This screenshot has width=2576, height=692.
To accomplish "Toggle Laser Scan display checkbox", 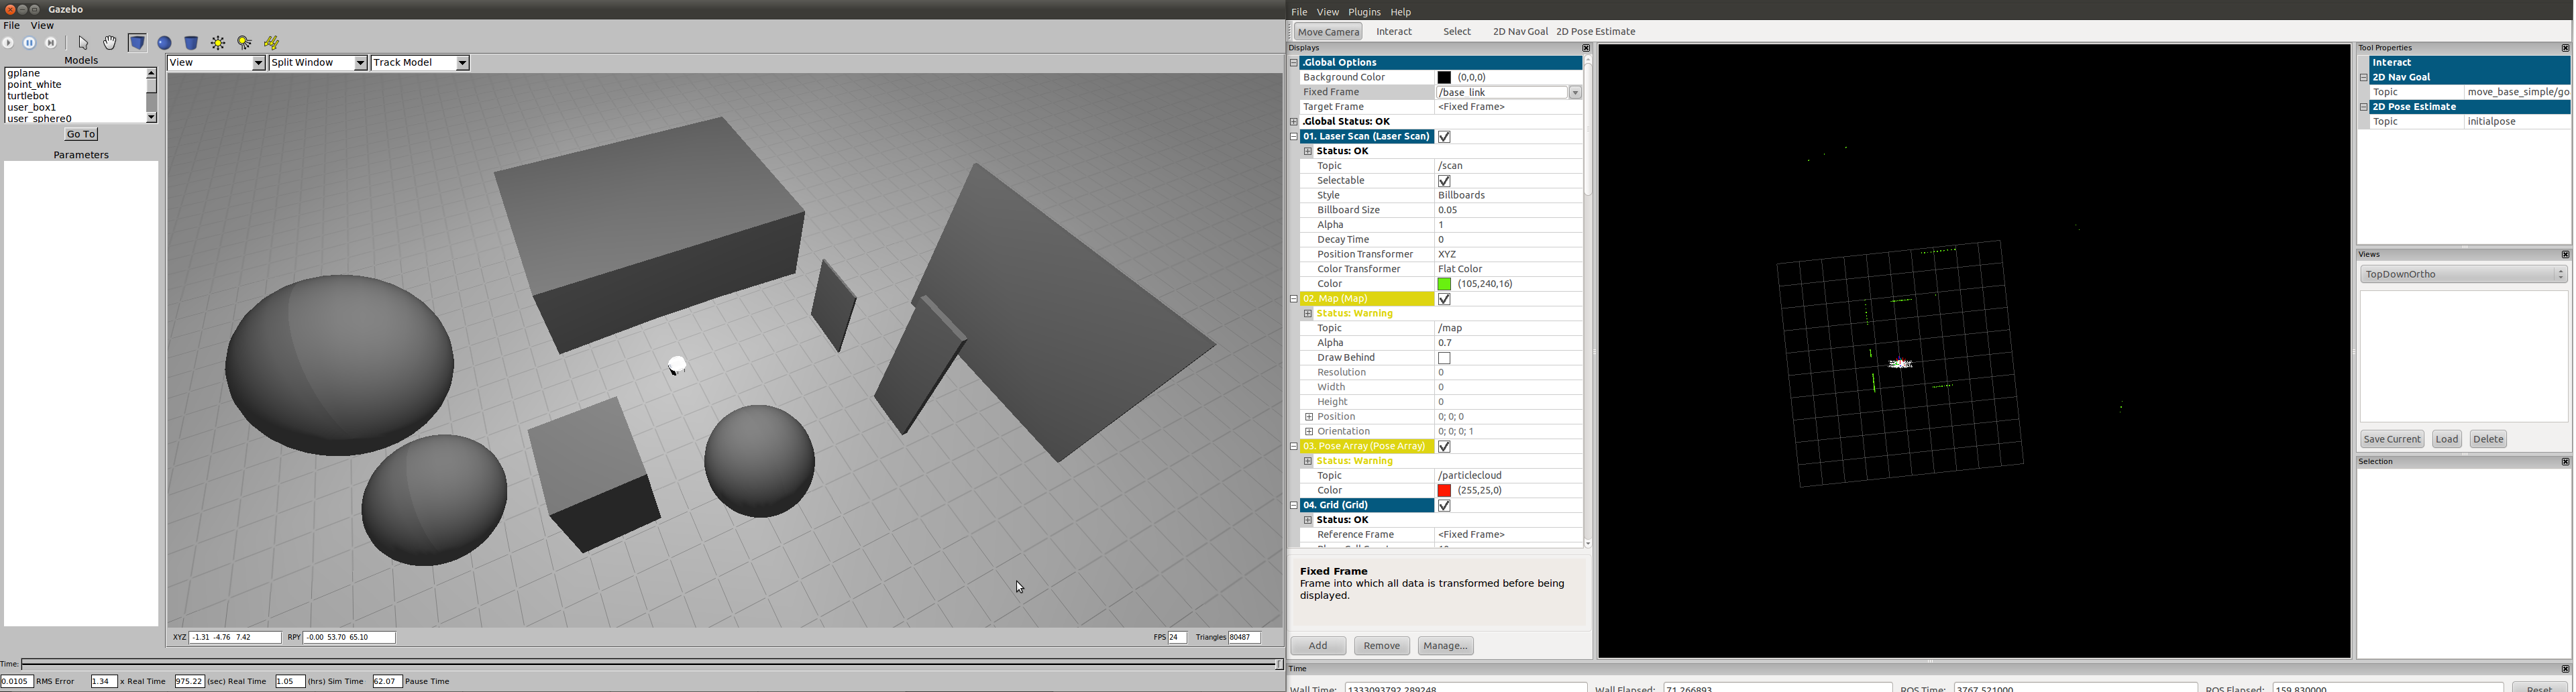I will pos(1444,137).
